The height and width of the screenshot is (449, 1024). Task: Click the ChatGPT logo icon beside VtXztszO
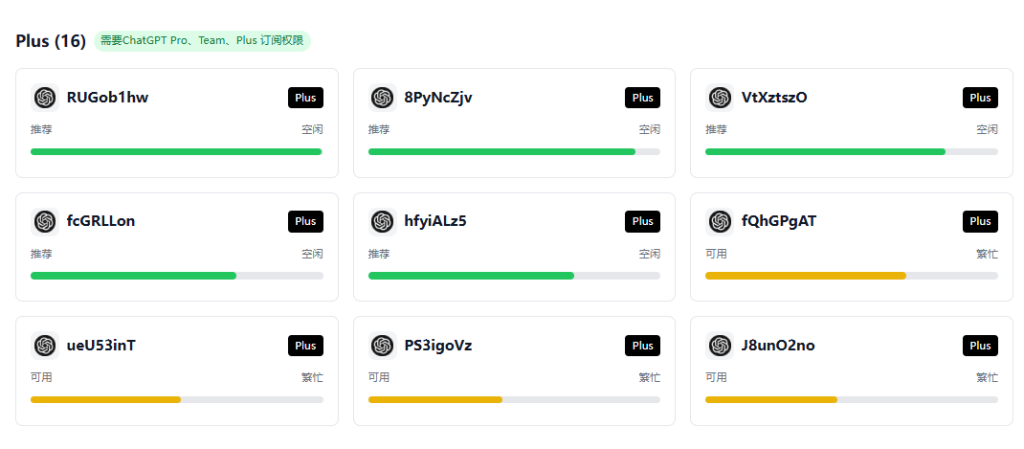point(718,97)
